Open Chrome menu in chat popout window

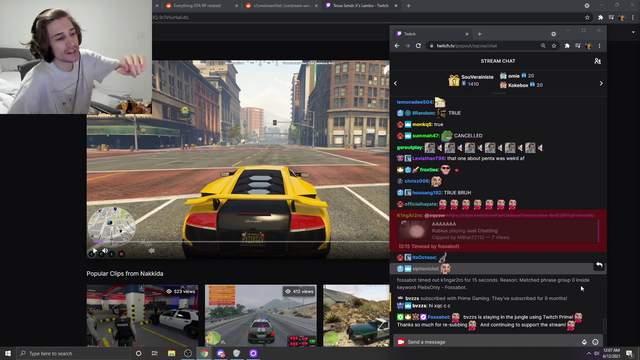(x=599, y=46)
